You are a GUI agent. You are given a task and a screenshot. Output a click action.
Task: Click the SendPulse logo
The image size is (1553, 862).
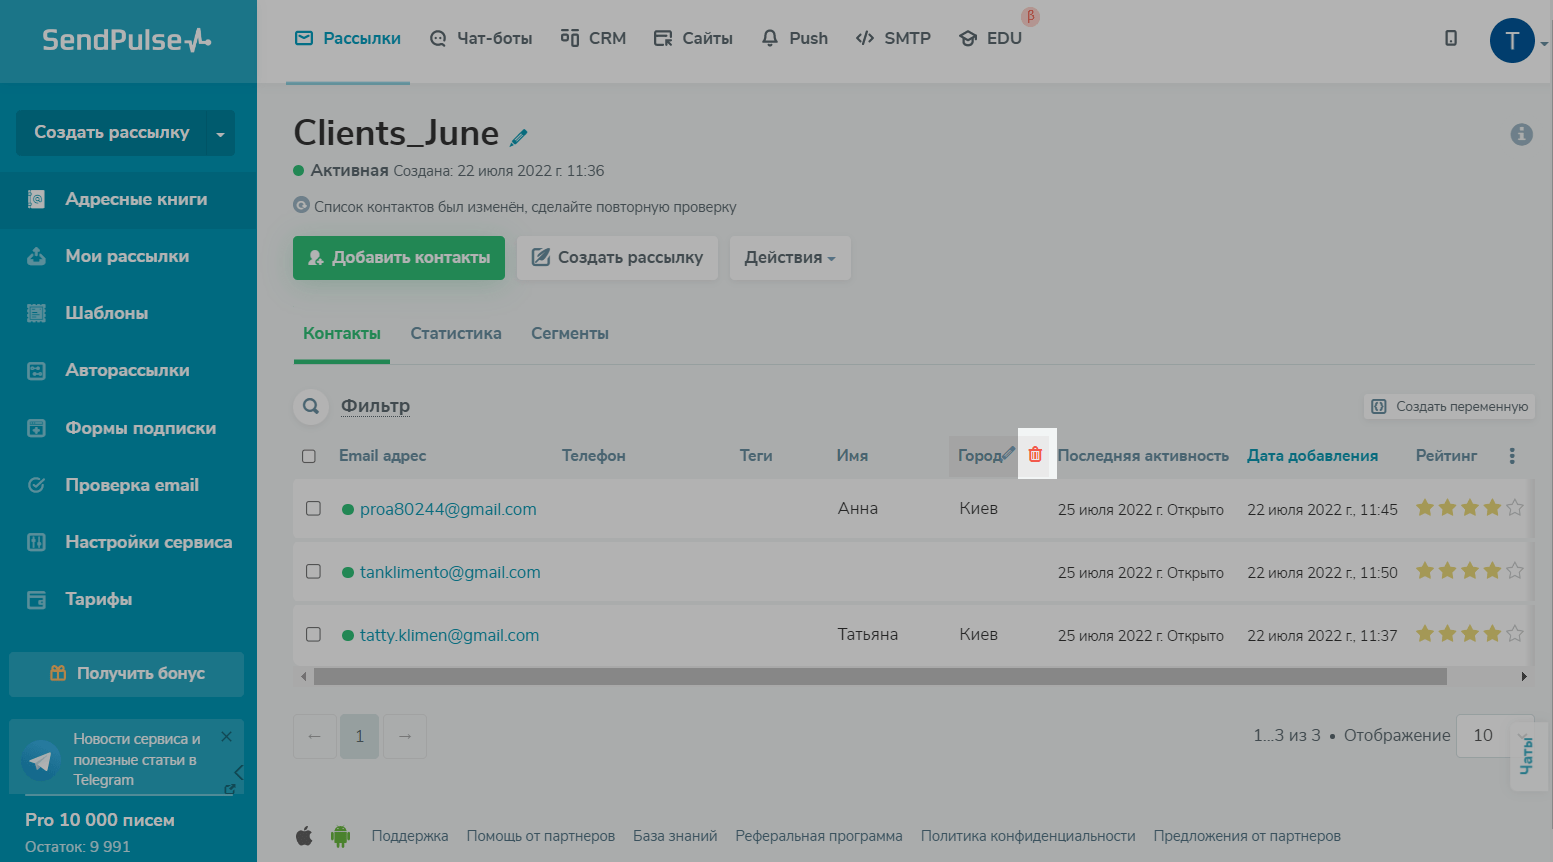[x=127, y=40]
